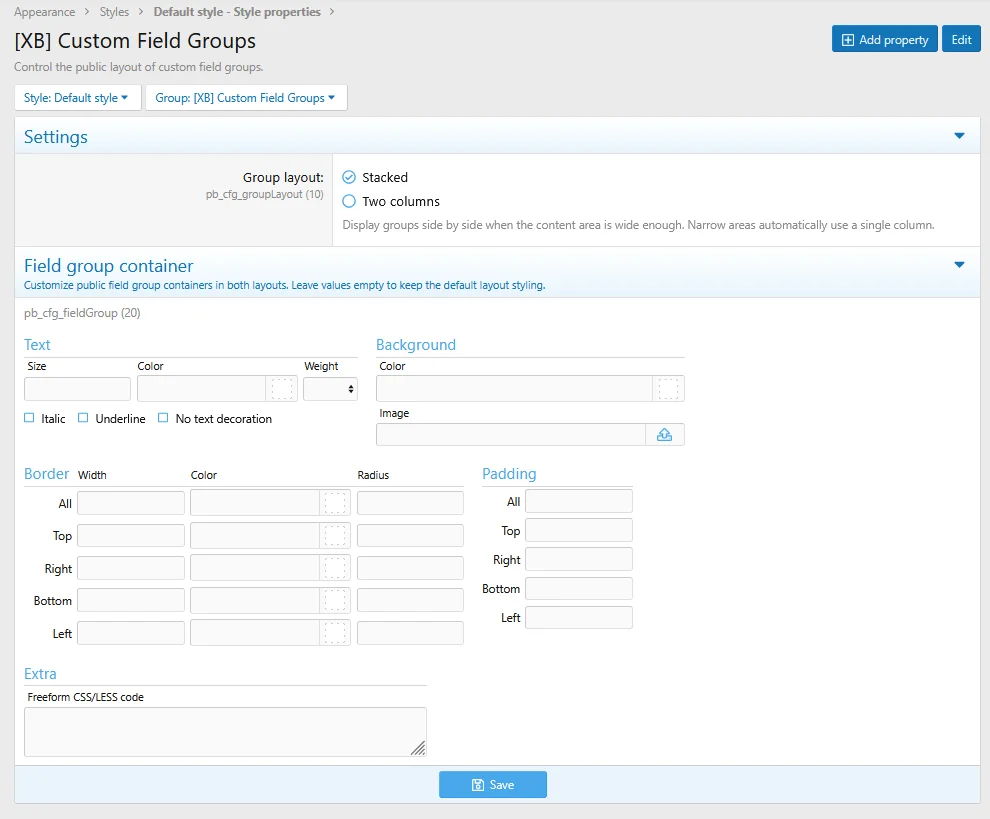The image size is (990, 819).
Task: Focus the text Color input field
Action: [201, 389]
